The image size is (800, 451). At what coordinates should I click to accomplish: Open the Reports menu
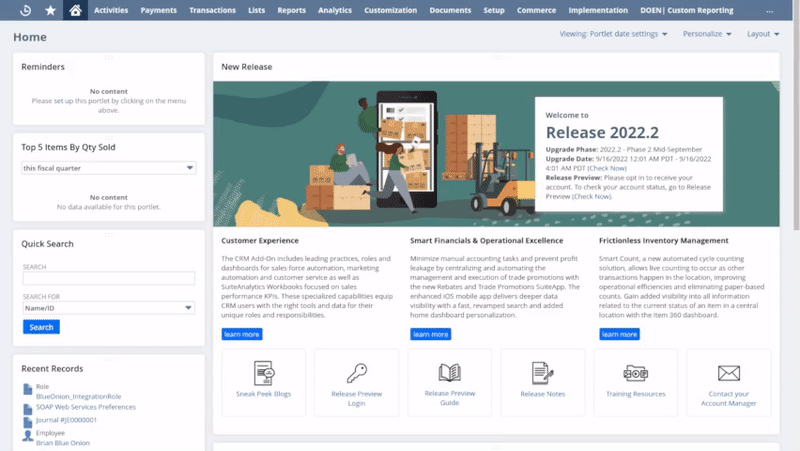(x=291, y=10)
